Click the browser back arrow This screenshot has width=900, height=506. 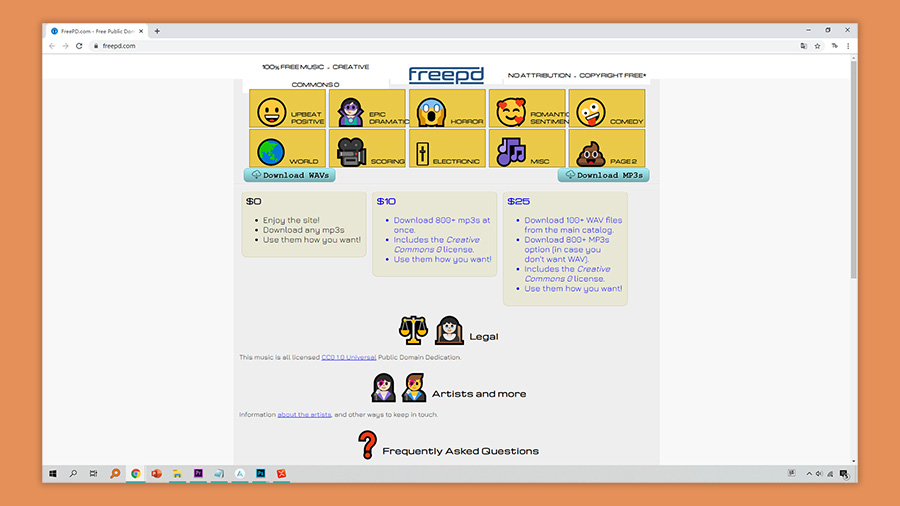(52, 46)
